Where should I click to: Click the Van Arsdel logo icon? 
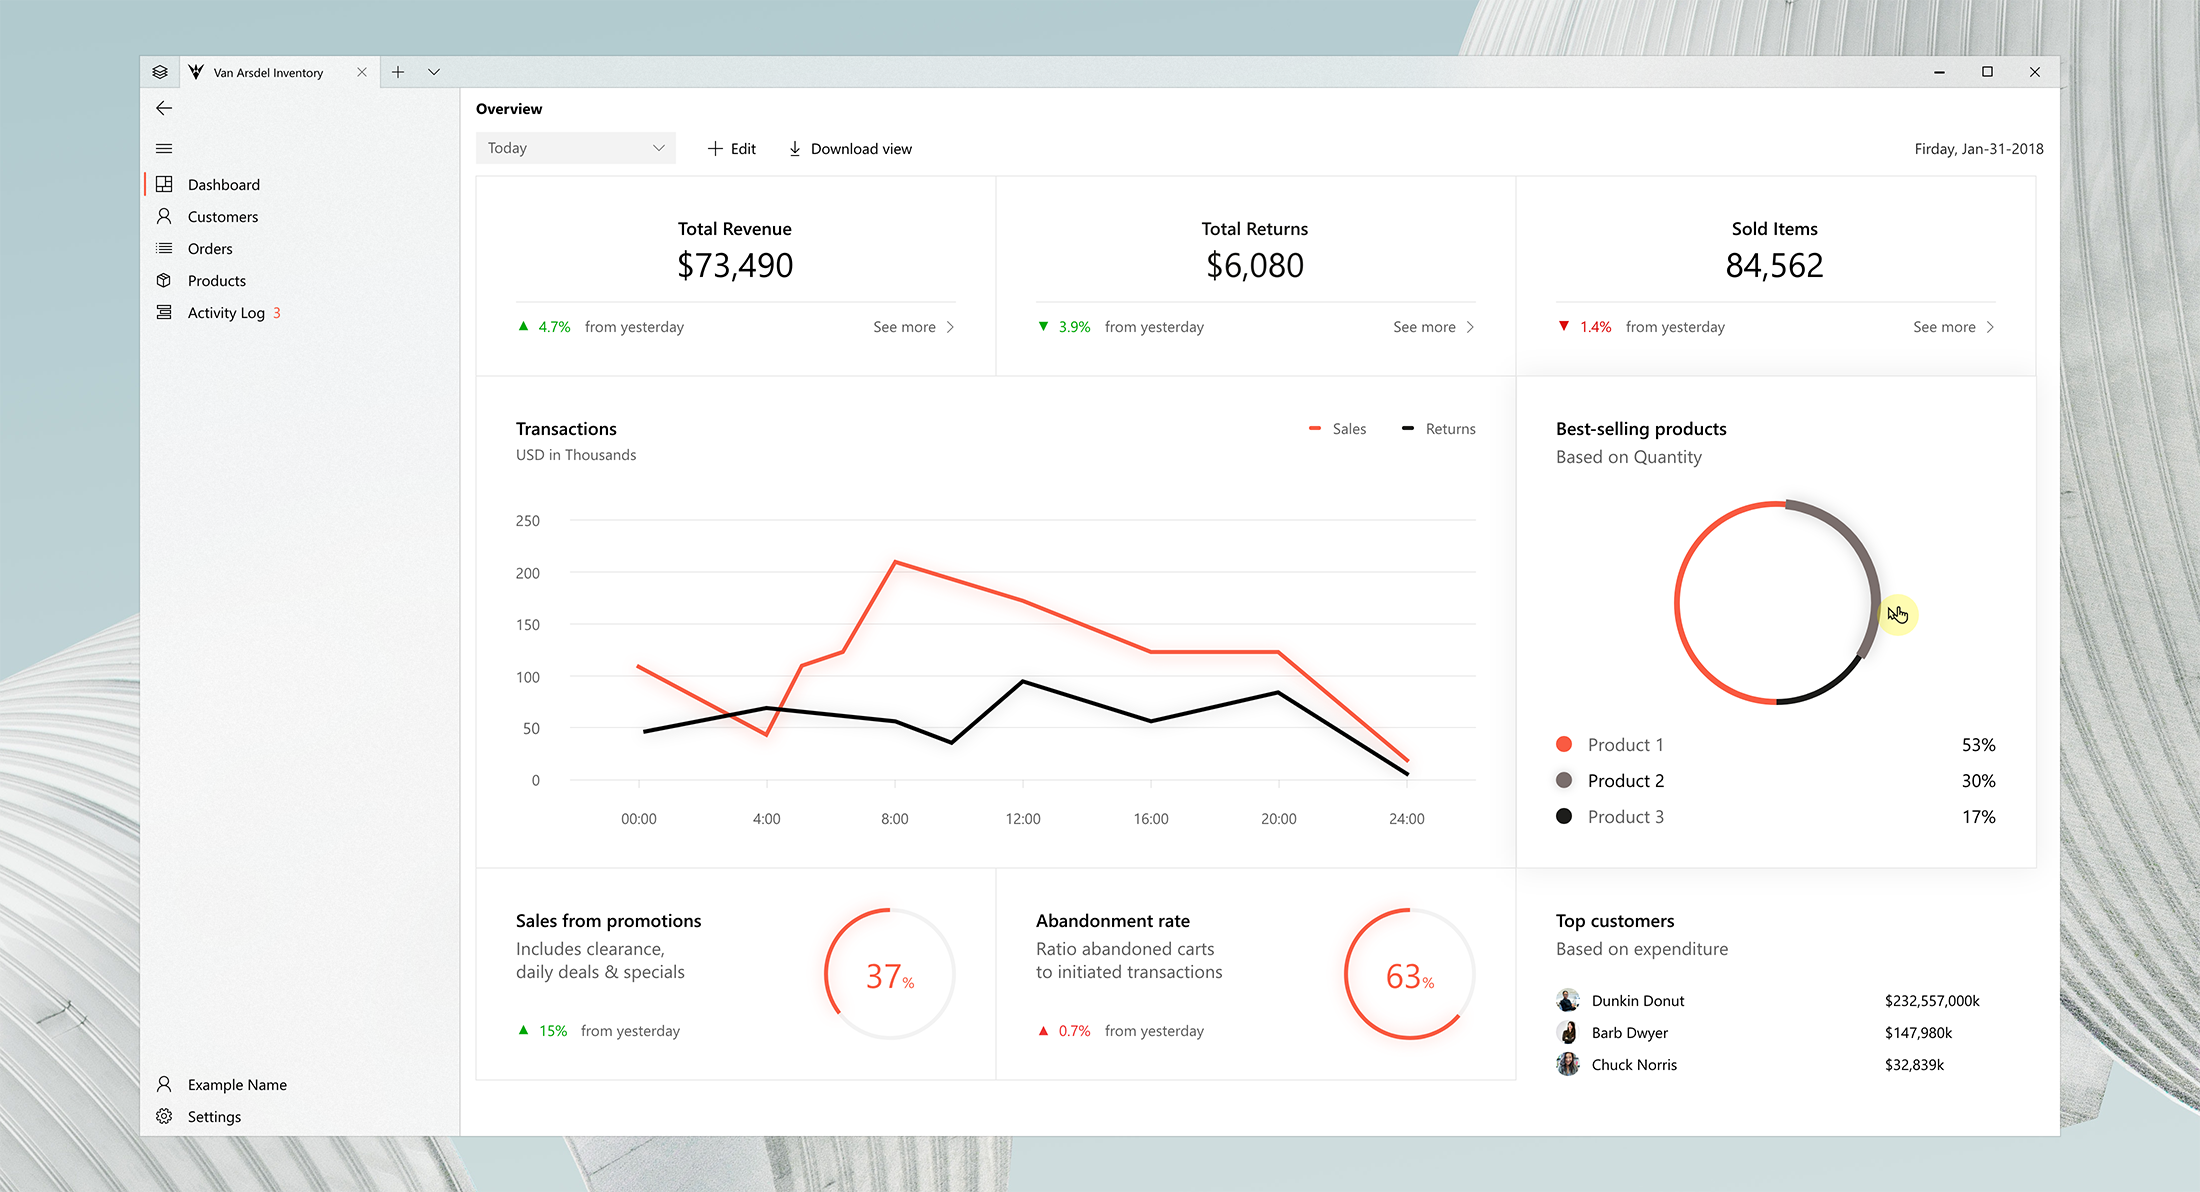[196, 72]
